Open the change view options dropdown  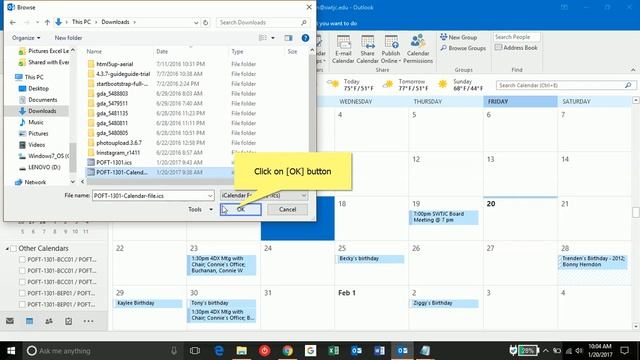click(x=273, y=38)
